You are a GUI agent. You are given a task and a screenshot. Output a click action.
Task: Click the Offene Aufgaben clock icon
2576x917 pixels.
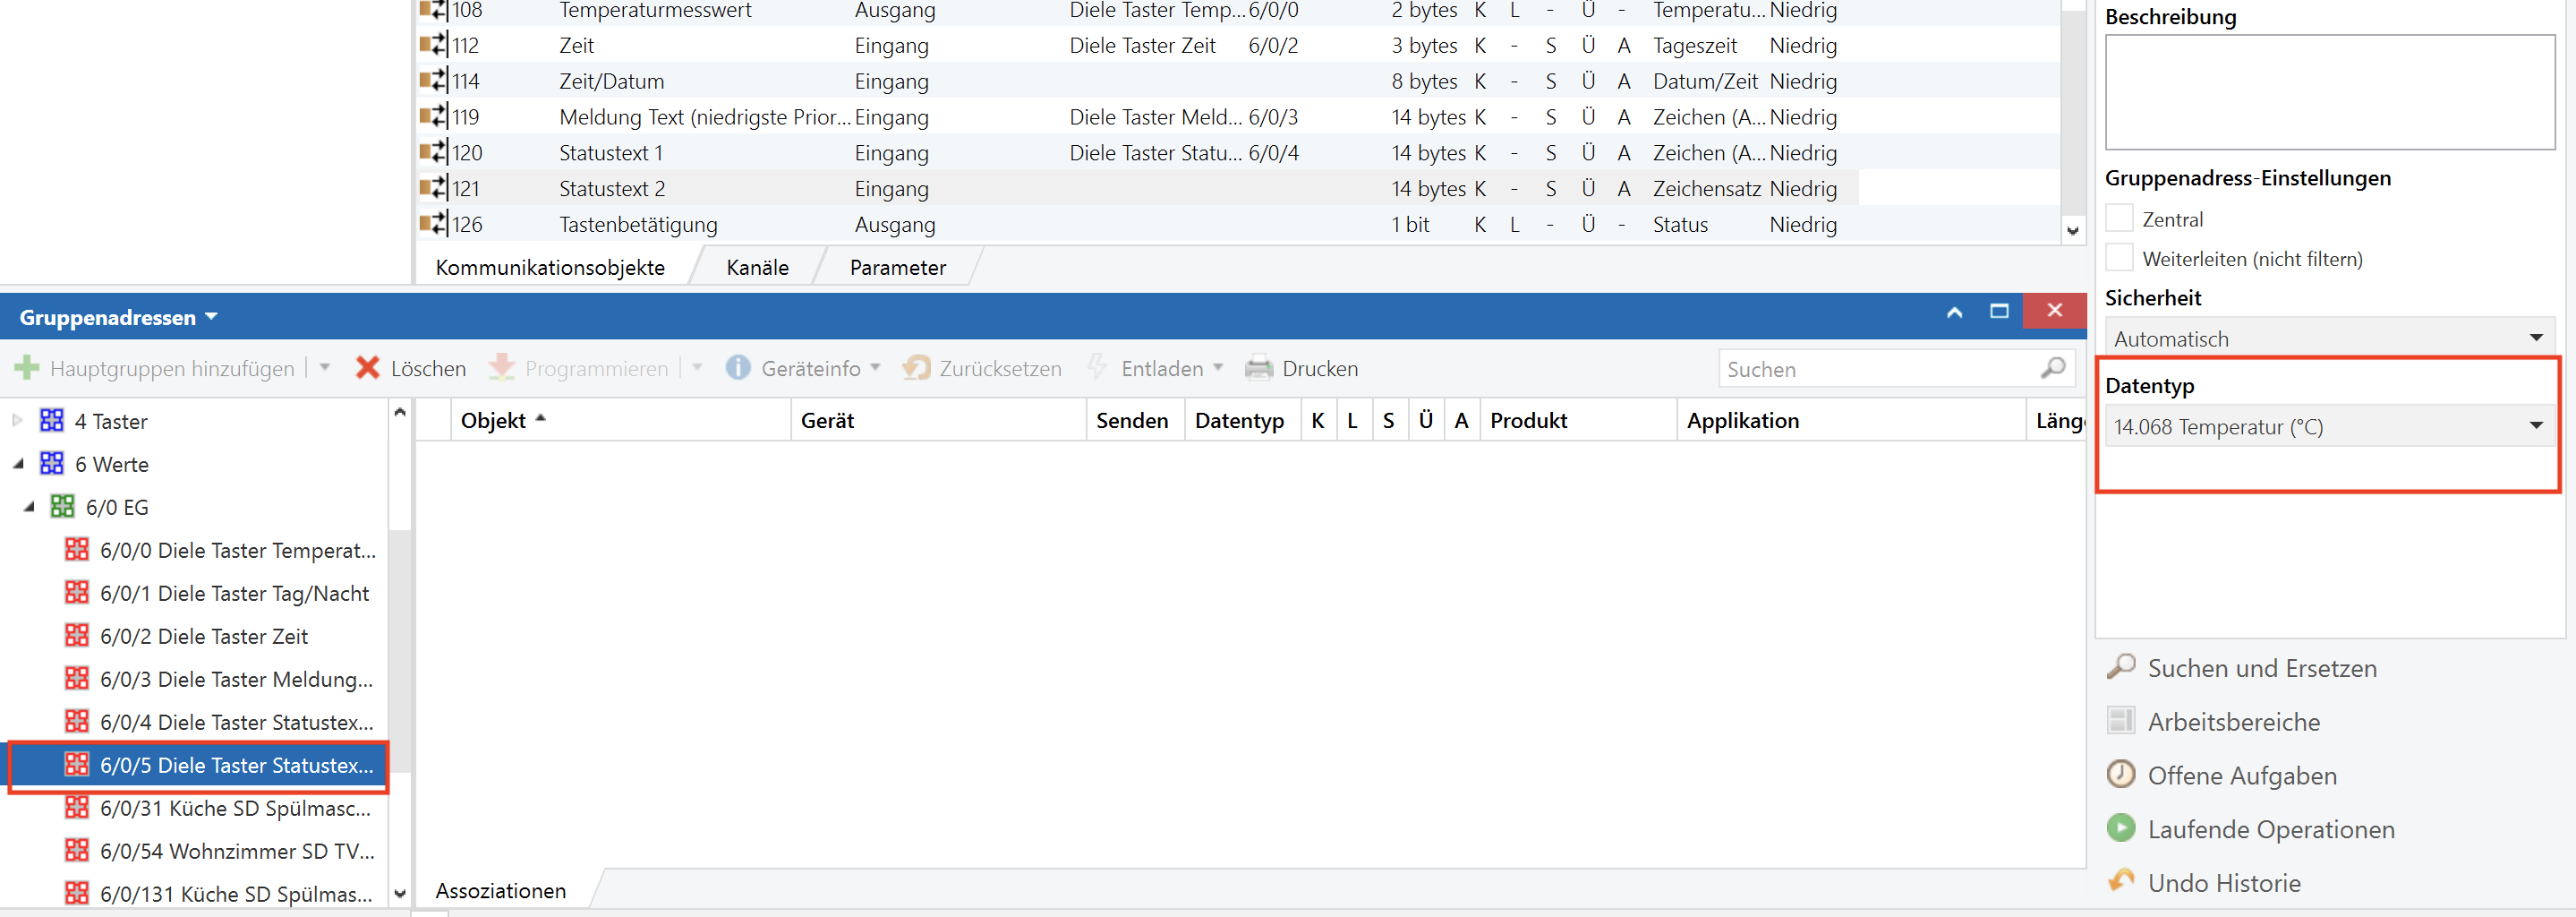[x=2121, y=774]
